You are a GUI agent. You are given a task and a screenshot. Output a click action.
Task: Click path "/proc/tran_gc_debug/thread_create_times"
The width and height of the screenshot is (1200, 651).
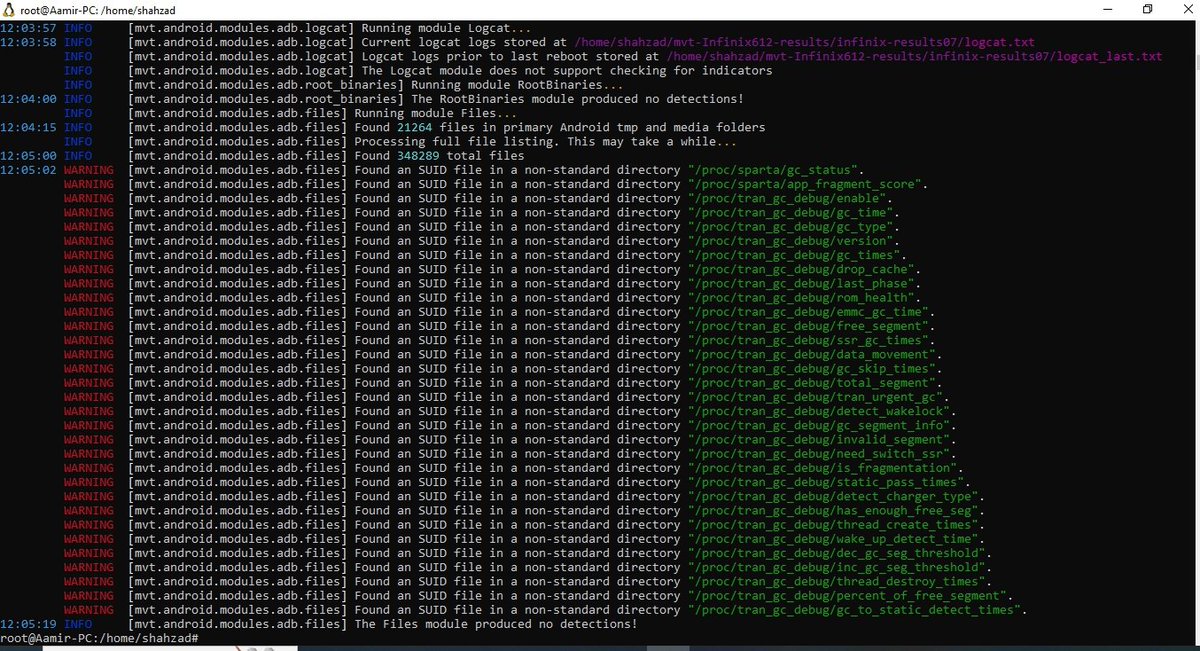coord(835,525)
